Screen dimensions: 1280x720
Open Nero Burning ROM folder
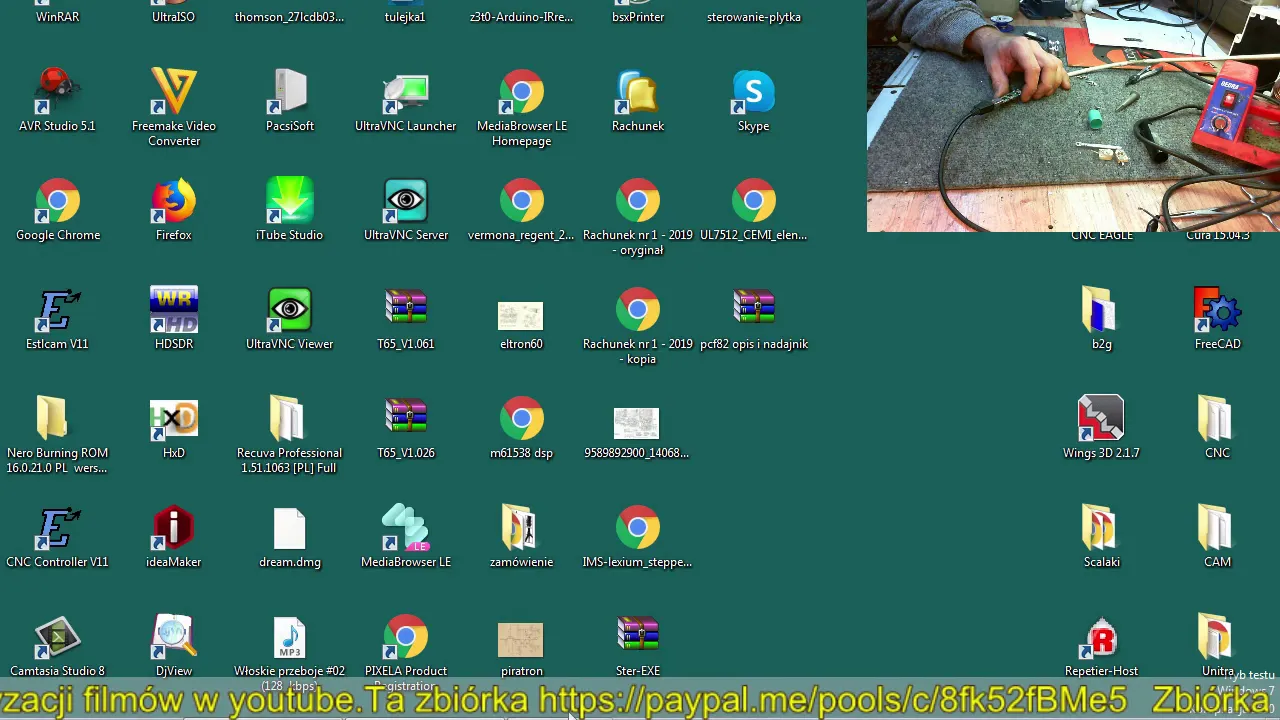(x=57, y=434)
